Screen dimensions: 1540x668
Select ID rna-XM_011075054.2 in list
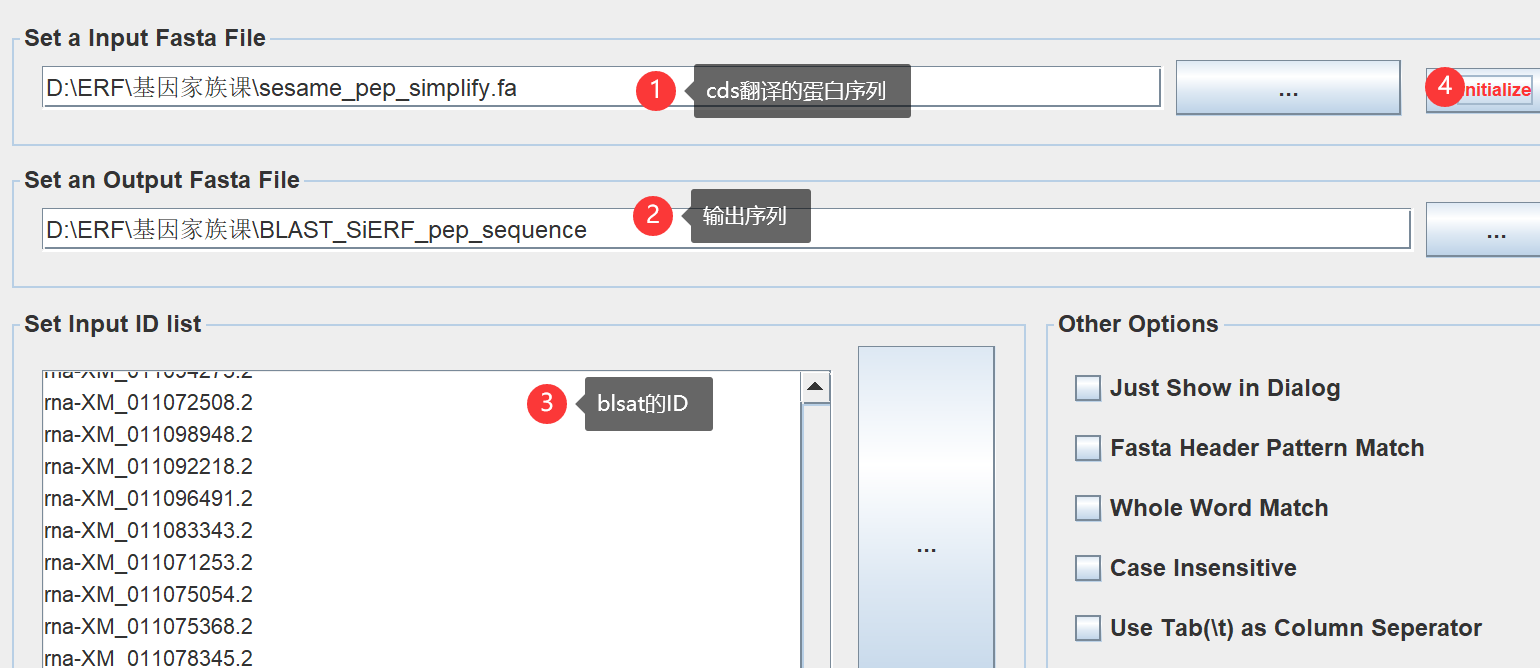pyautogui.click(x=149, y=594)
